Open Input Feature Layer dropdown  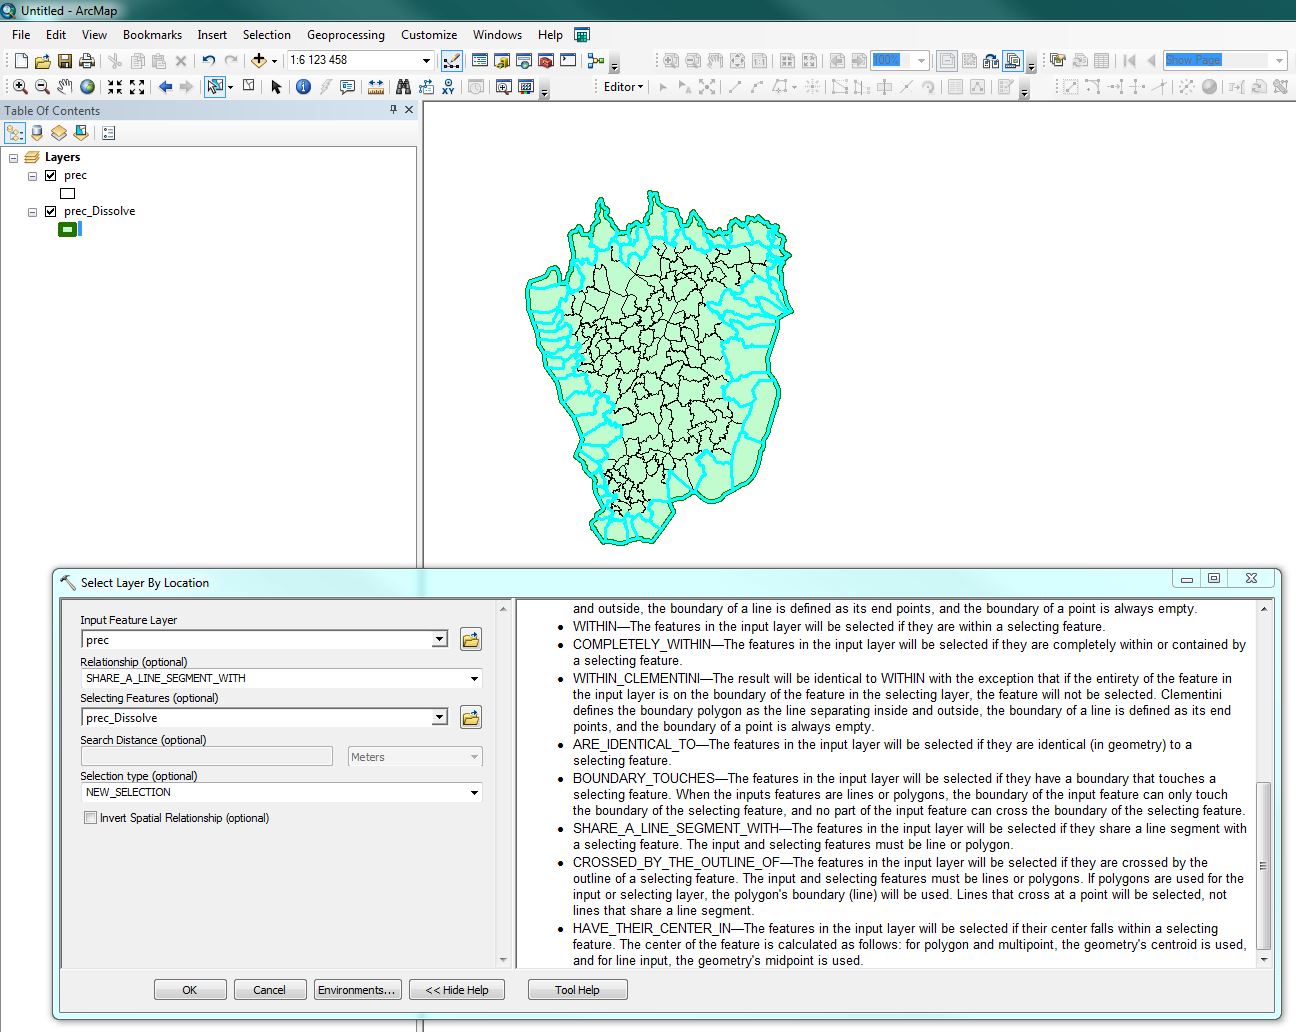439,639
